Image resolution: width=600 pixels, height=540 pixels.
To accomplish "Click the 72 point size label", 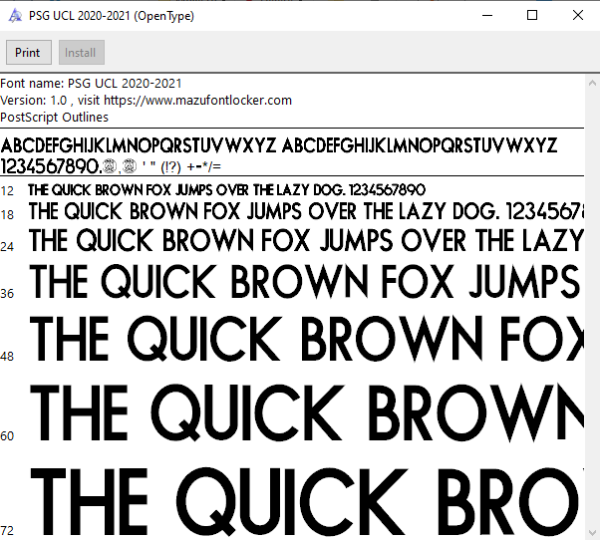I will click(7, 530).
